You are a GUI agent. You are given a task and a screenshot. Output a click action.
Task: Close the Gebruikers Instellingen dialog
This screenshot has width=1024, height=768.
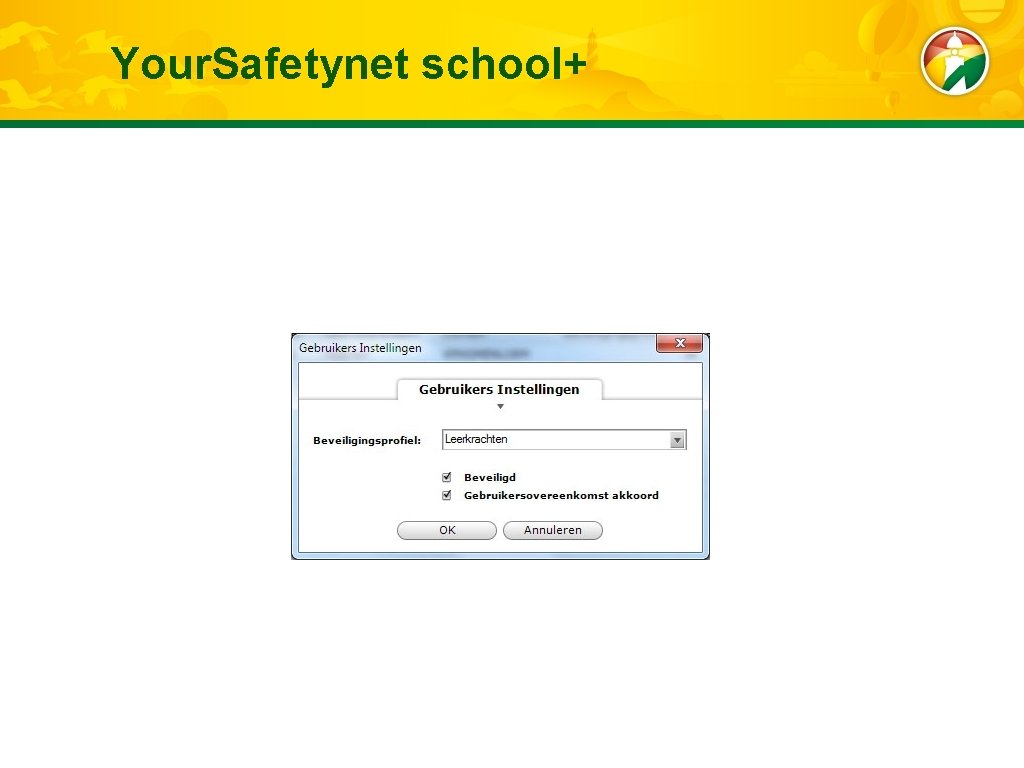coord(679,343)
